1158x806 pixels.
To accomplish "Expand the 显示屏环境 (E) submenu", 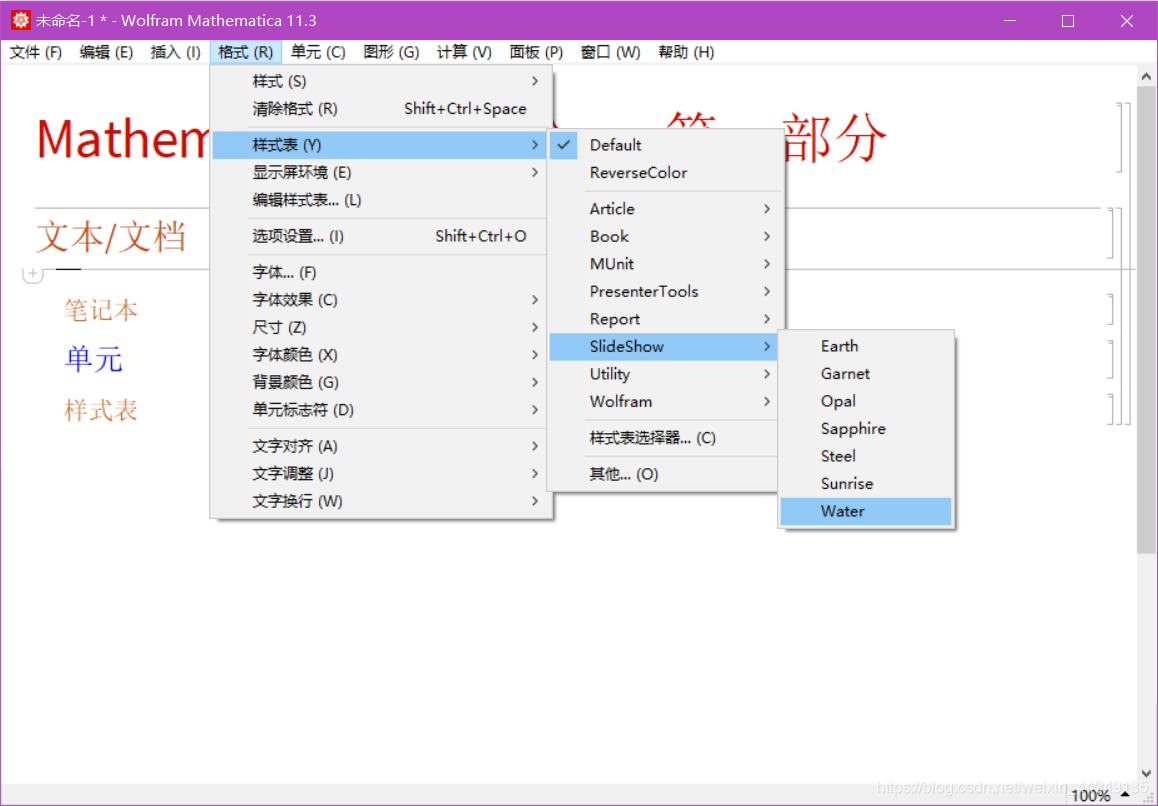I will tap(381, 172).
